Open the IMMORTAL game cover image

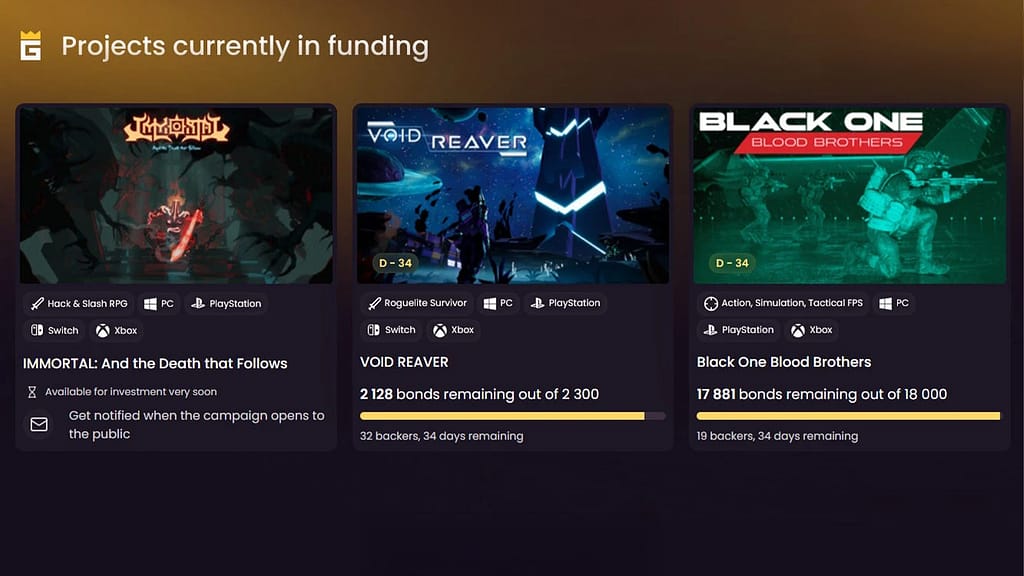pos(177,195)
